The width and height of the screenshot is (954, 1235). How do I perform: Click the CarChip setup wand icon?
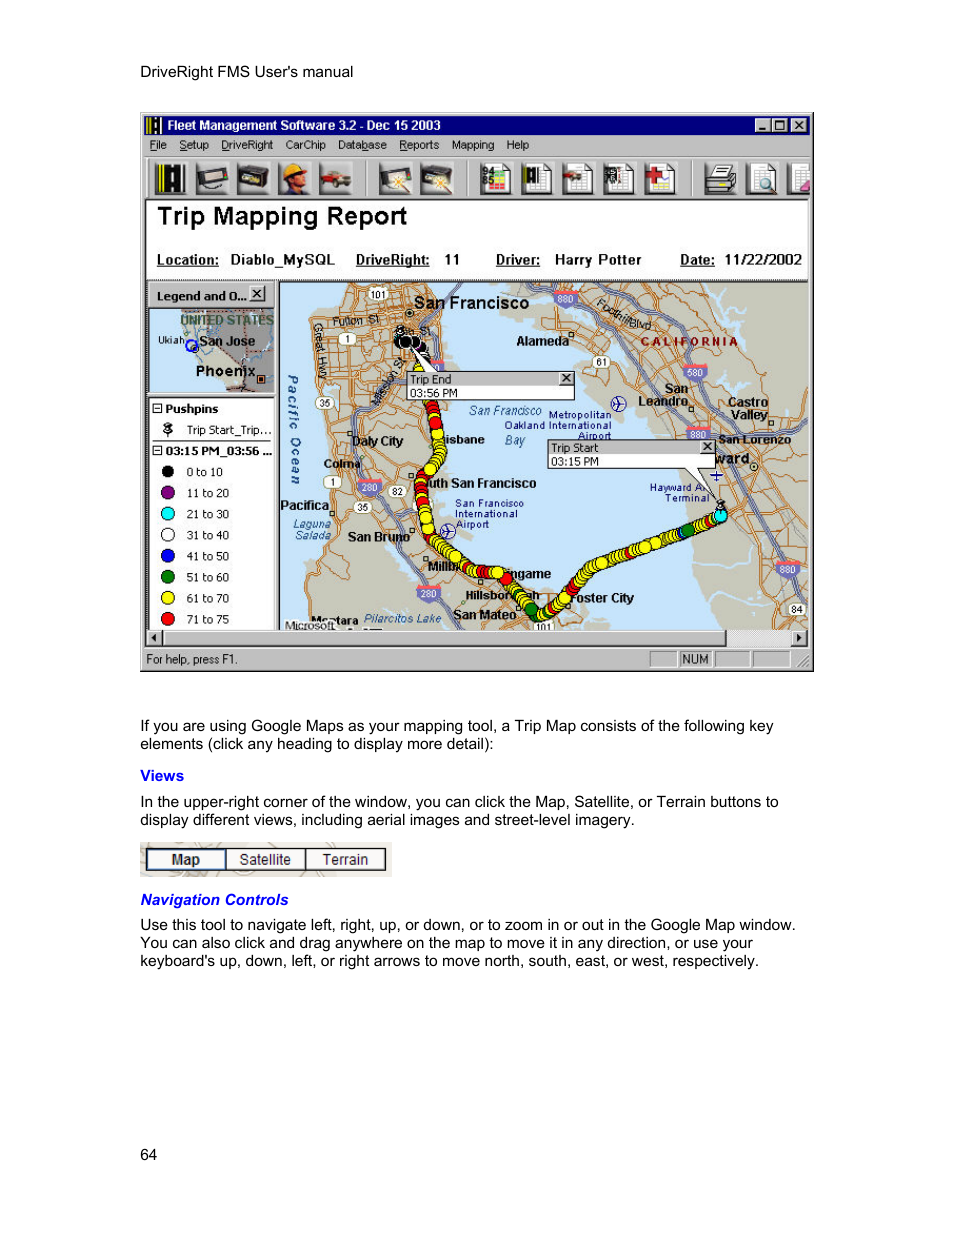coord(436,178)
